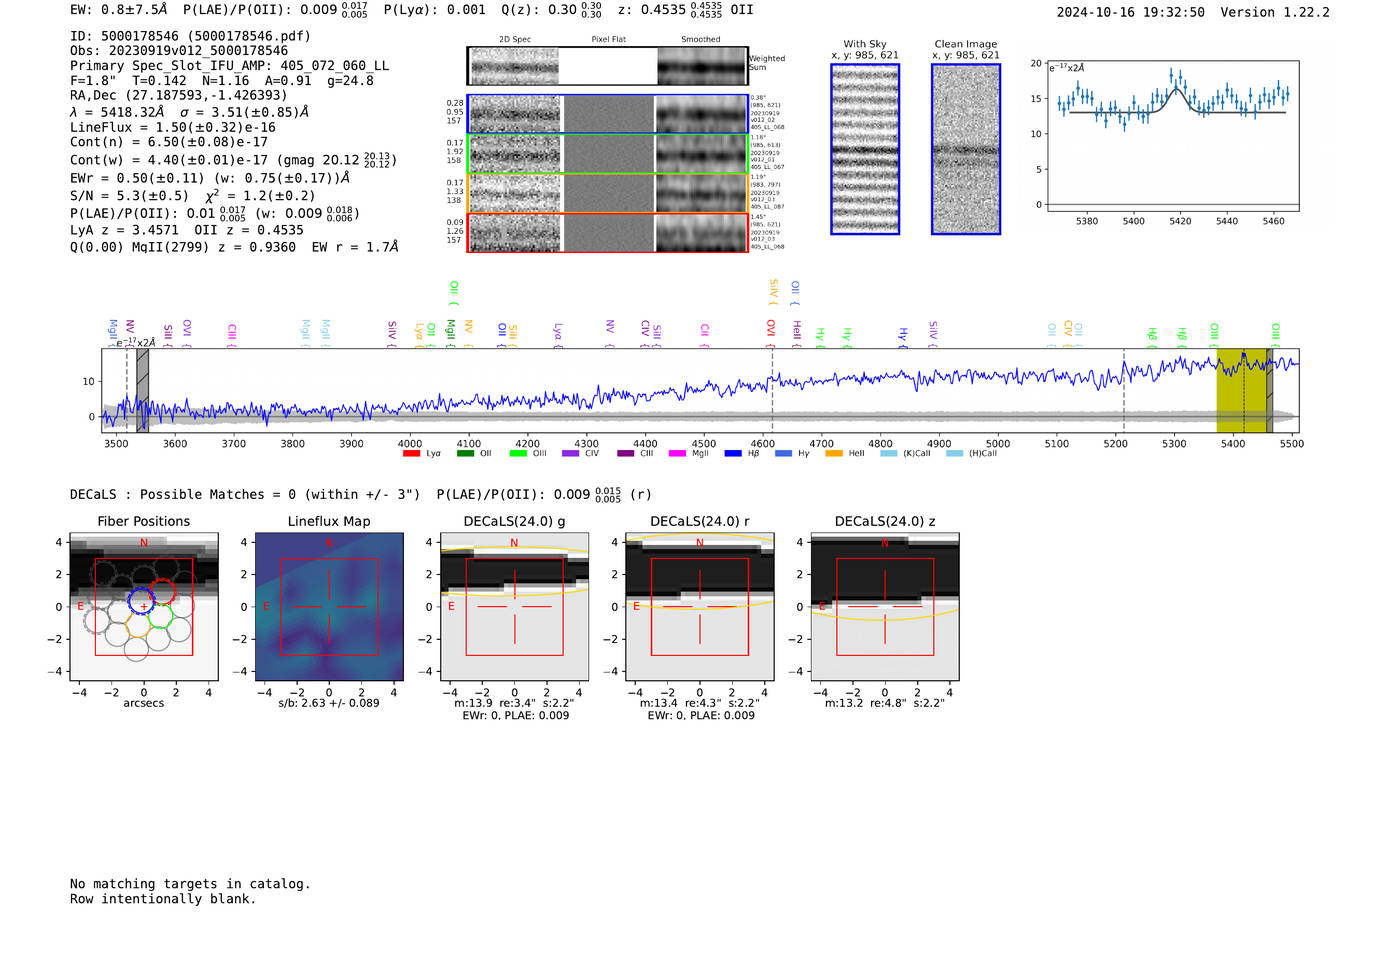The width and height of the screenshot is (1400, 953).
Task: Click the RA,Dec coordinates line
Action: 179,96
